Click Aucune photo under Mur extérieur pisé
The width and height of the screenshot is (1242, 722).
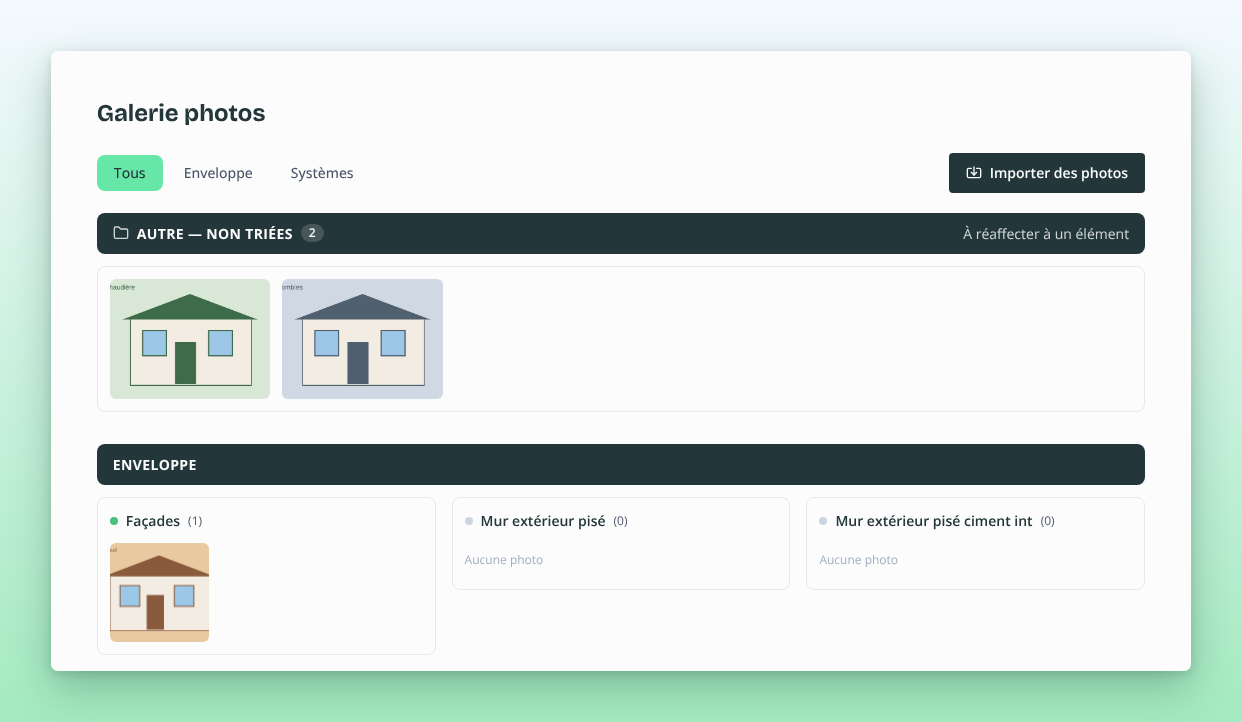click(x=504, y=560)
